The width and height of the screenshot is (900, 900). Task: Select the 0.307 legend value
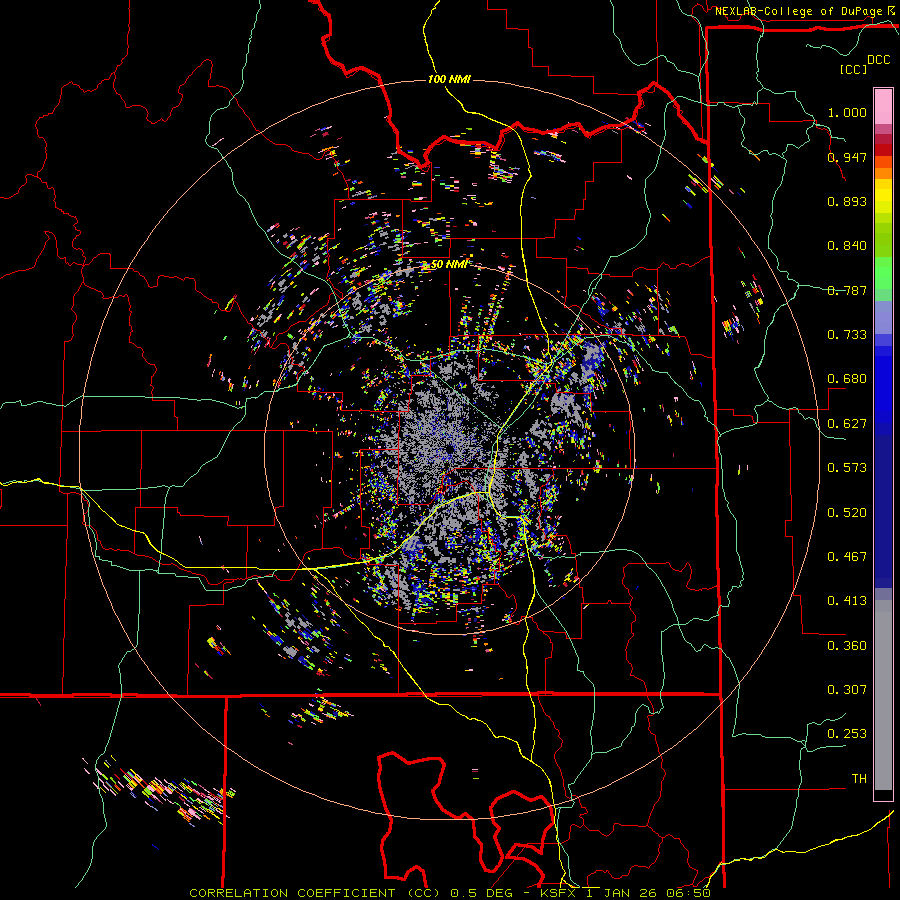coord(847,690)
